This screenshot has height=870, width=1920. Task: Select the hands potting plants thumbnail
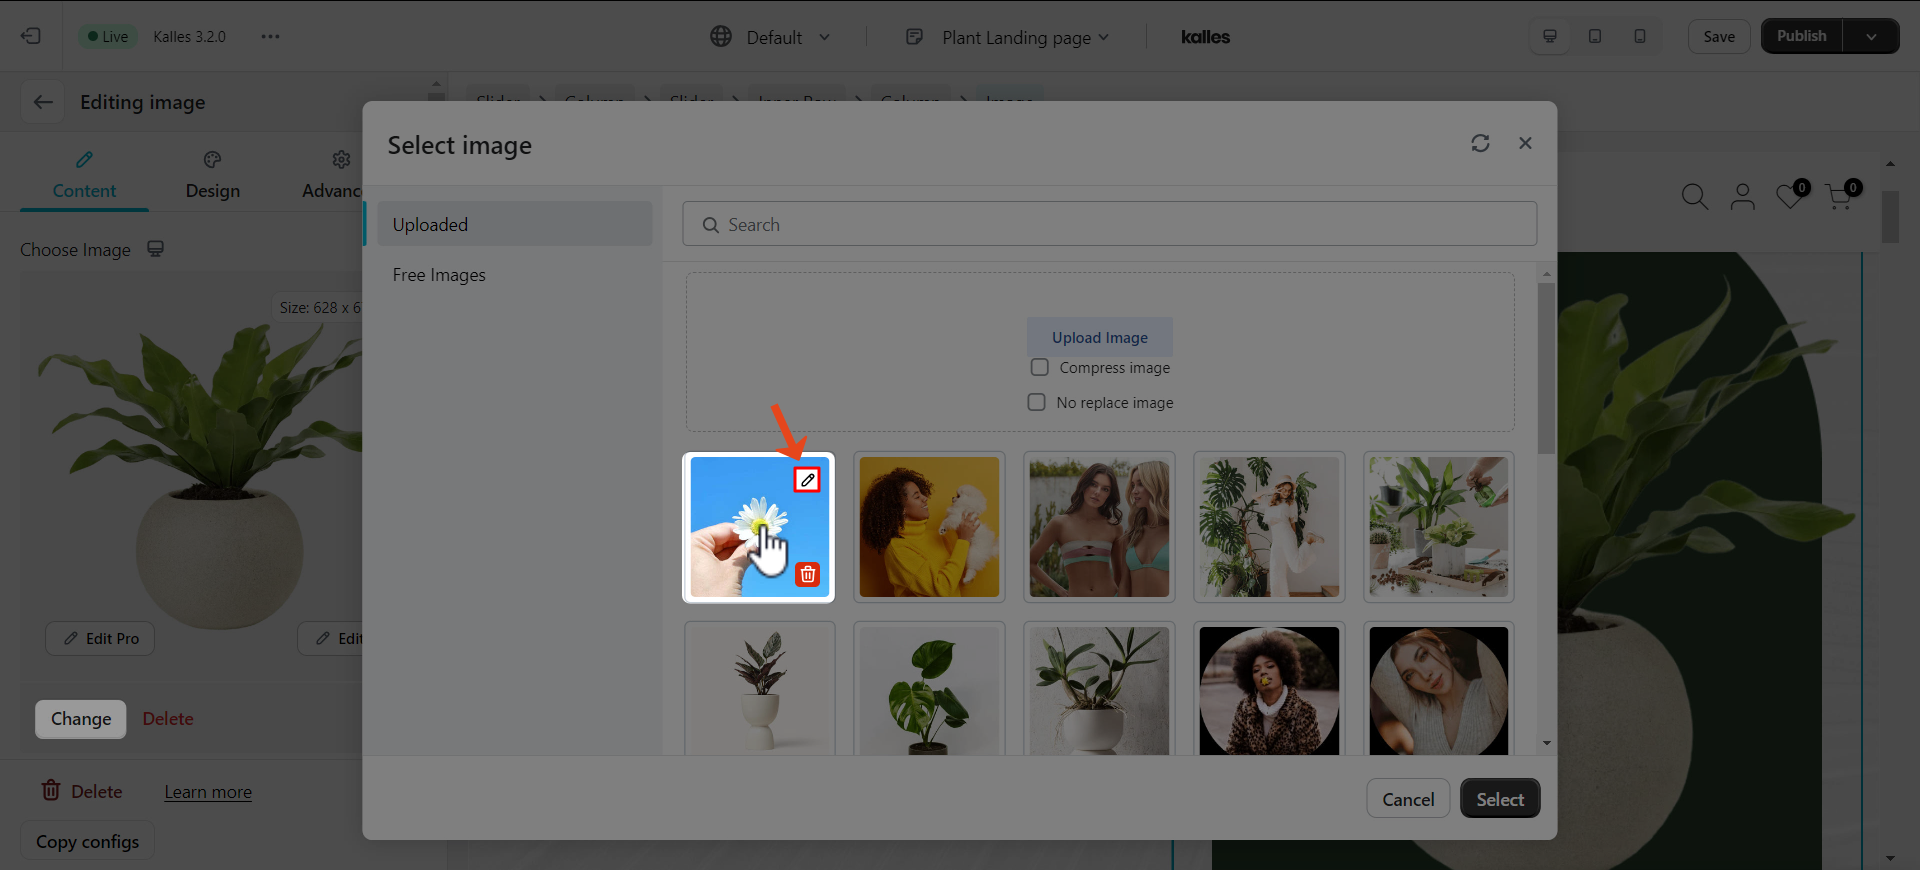1439,527
